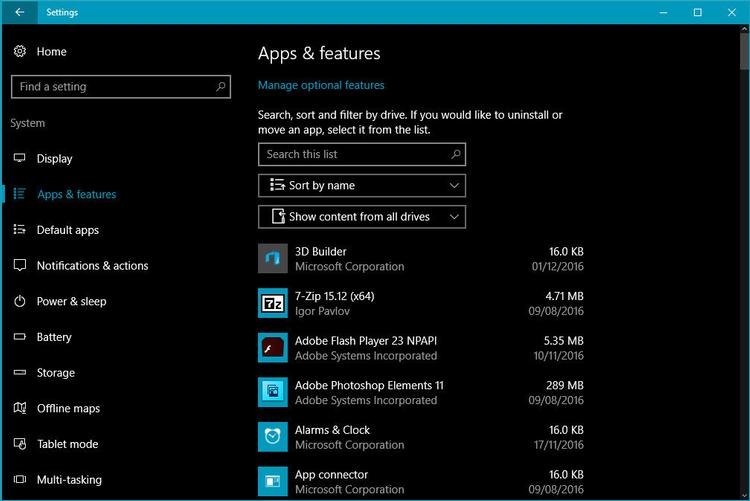750x501 pixels.
Task: Click the 17/11/2016 install date
Action: (x=559, y=445)
